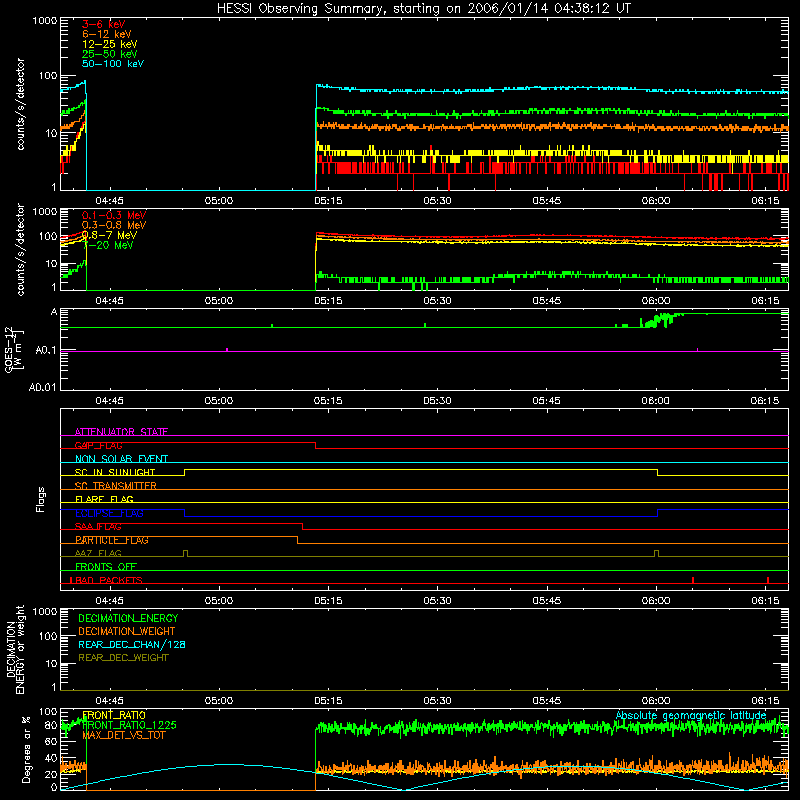
Task: Click the REAR_DEC_CHAN/128 legend entry
Action: 132,644
